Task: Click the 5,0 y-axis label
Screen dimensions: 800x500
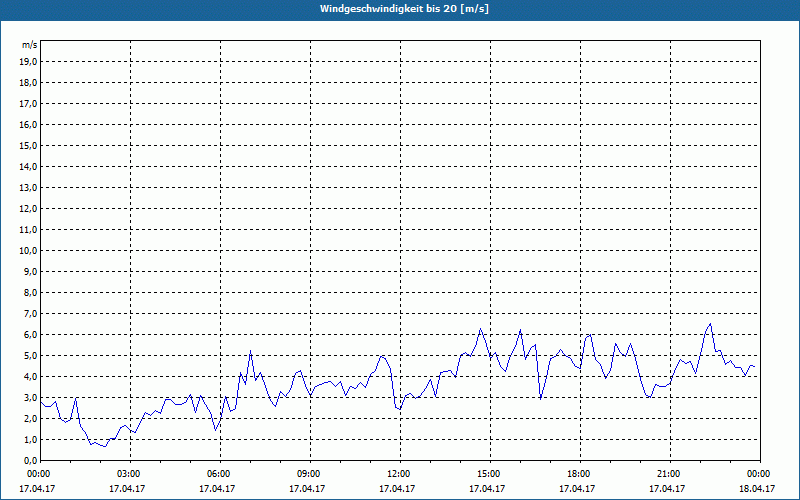Action: (x=31, y=356)
